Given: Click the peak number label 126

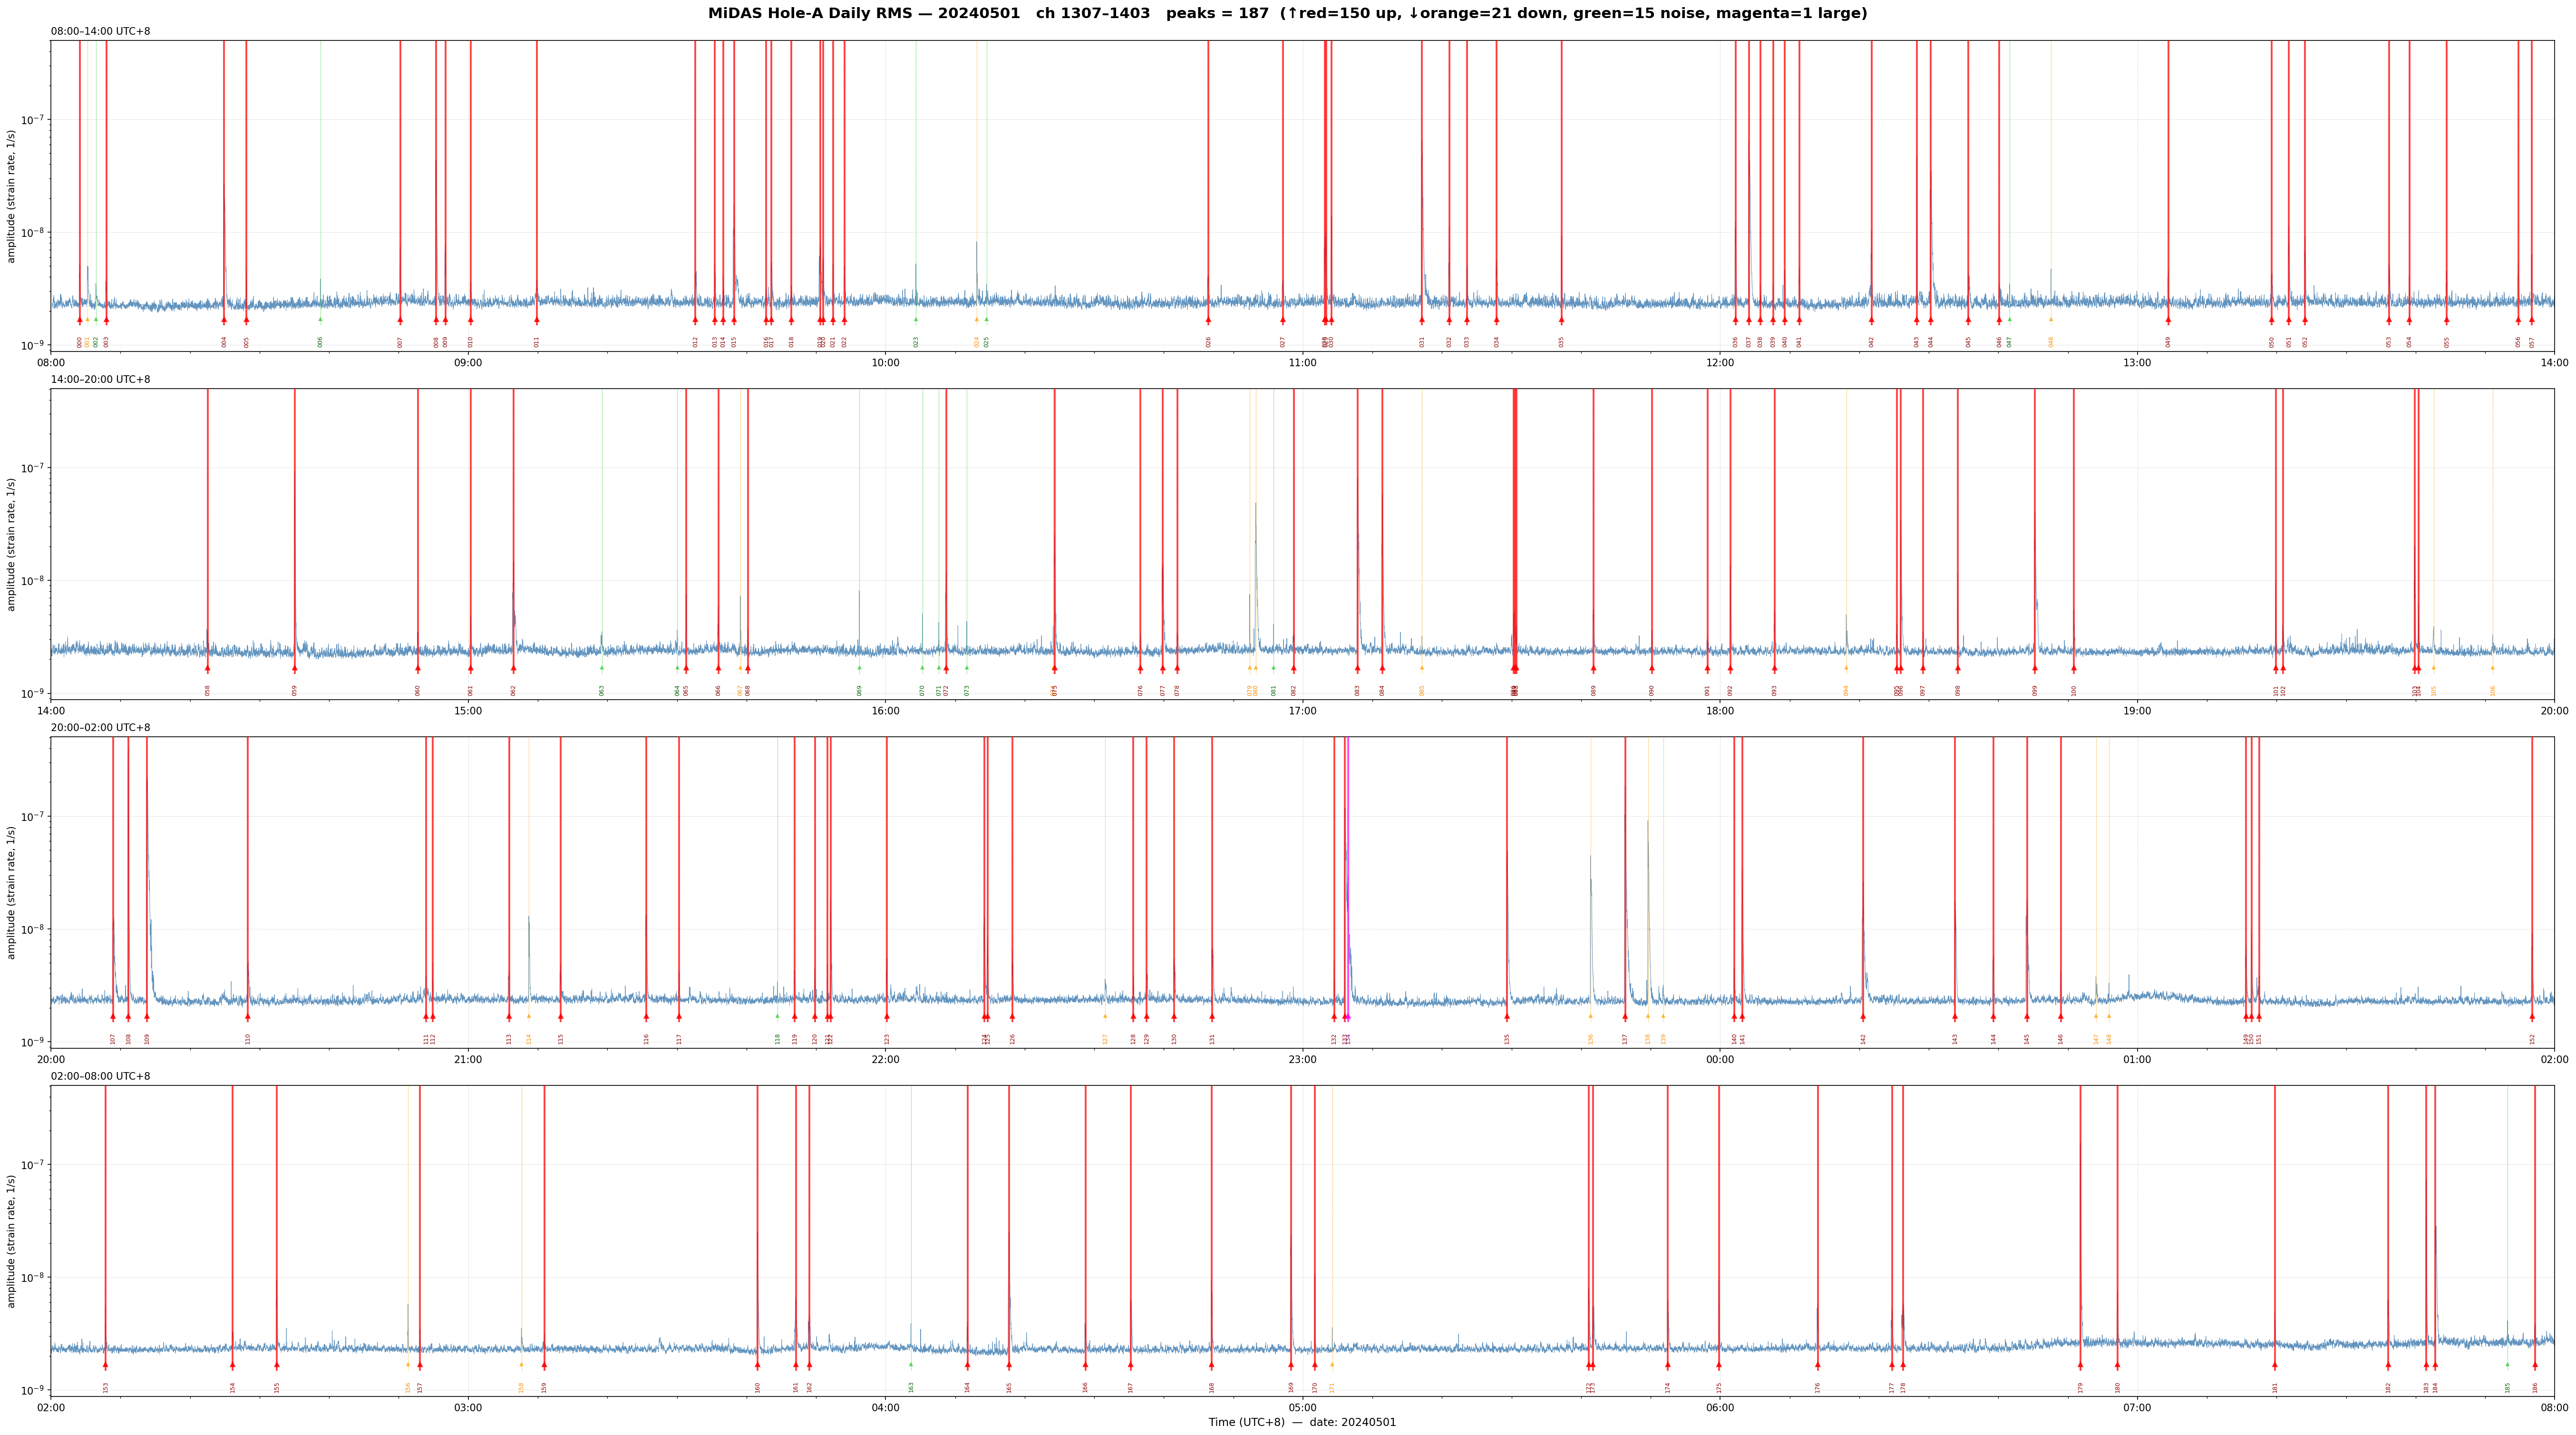Looking at the screenshot, I should click(1012, 1039).
